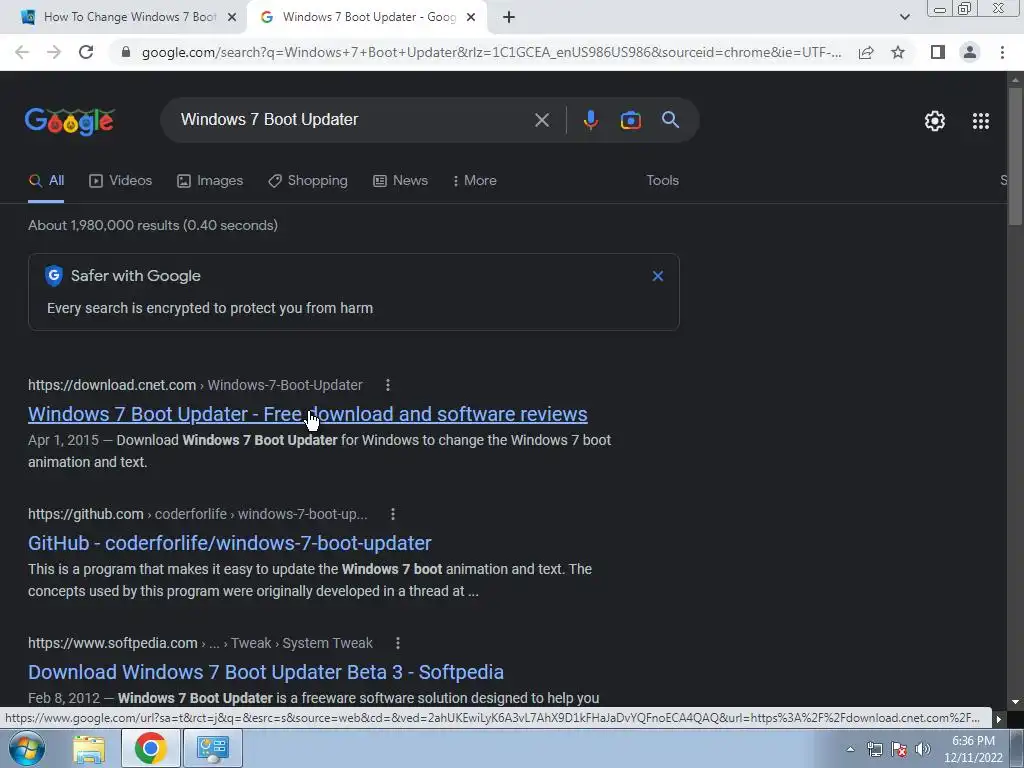Dismiss the Safer with Google notice
The width and height of the screenshot is (1024, 768).
click(x=658, y=276)
